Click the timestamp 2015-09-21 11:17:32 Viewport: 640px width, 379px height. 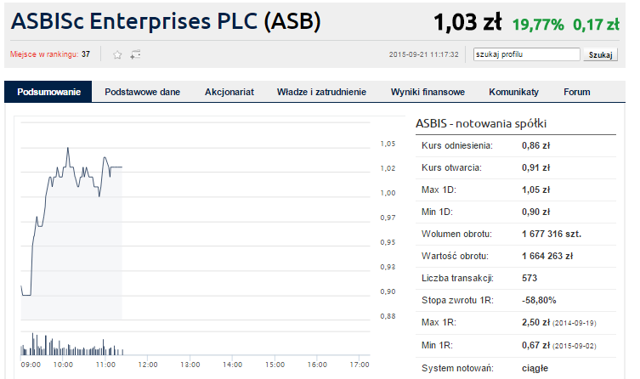tap(424, 54)
